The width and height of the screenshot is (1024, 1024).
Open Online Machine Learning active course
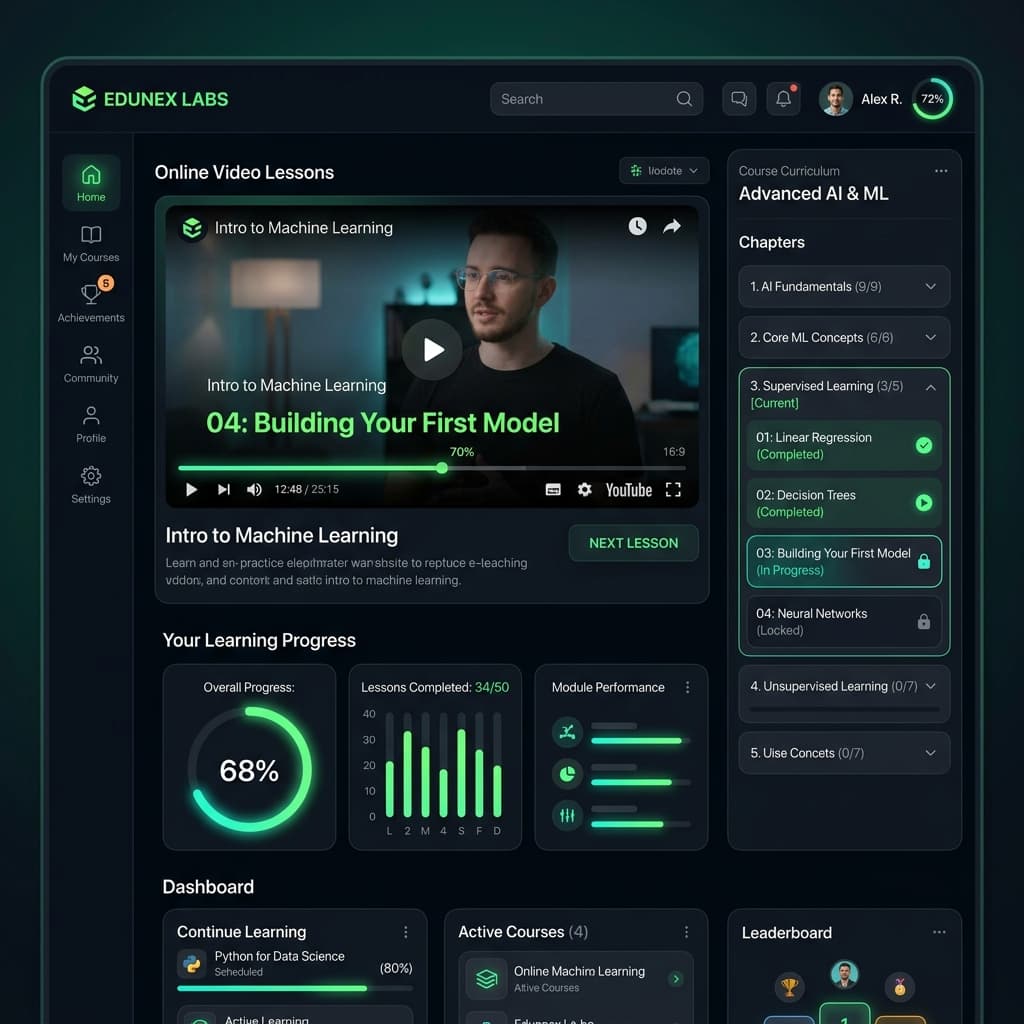(575, 978)
